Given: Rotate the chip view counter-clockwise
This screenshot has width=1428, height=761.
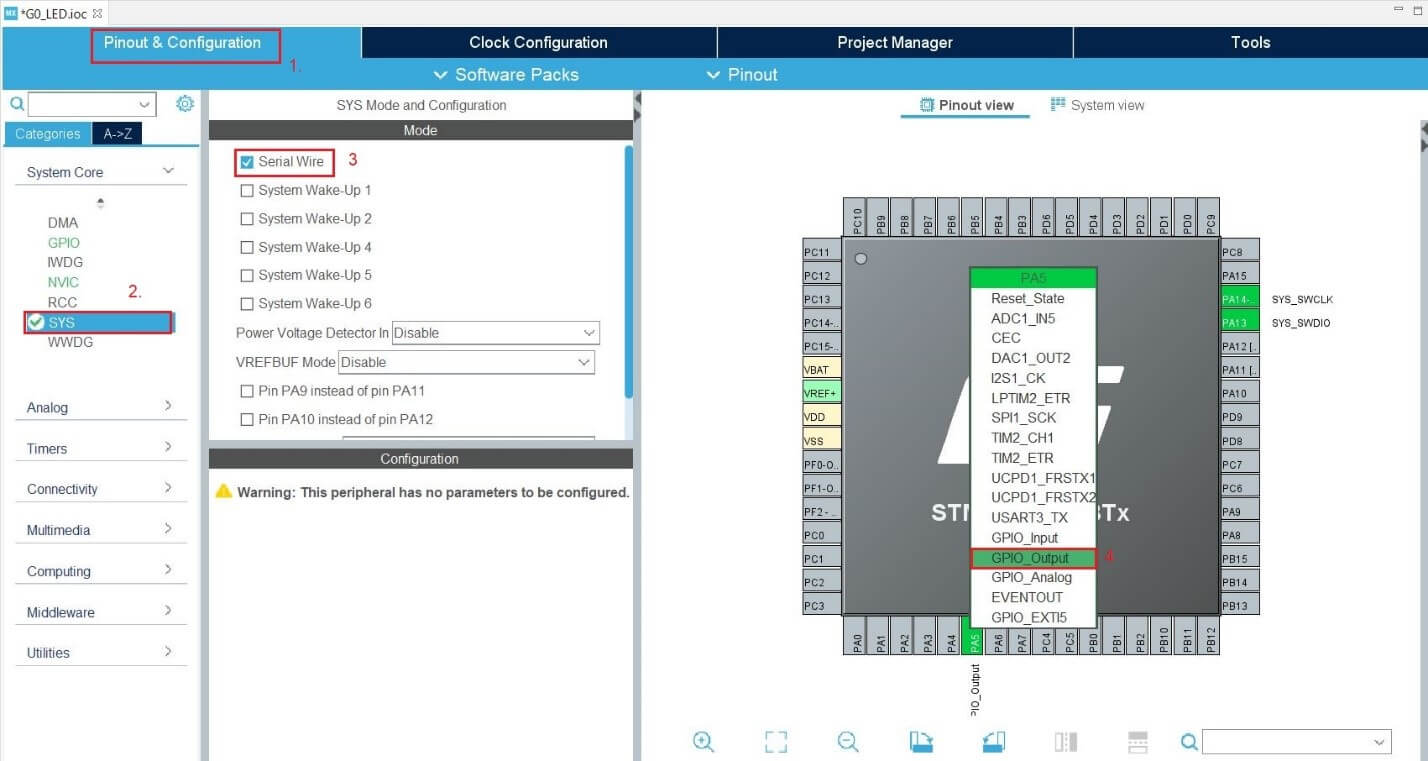Looking at the screenshot, I should click(993, 741).
